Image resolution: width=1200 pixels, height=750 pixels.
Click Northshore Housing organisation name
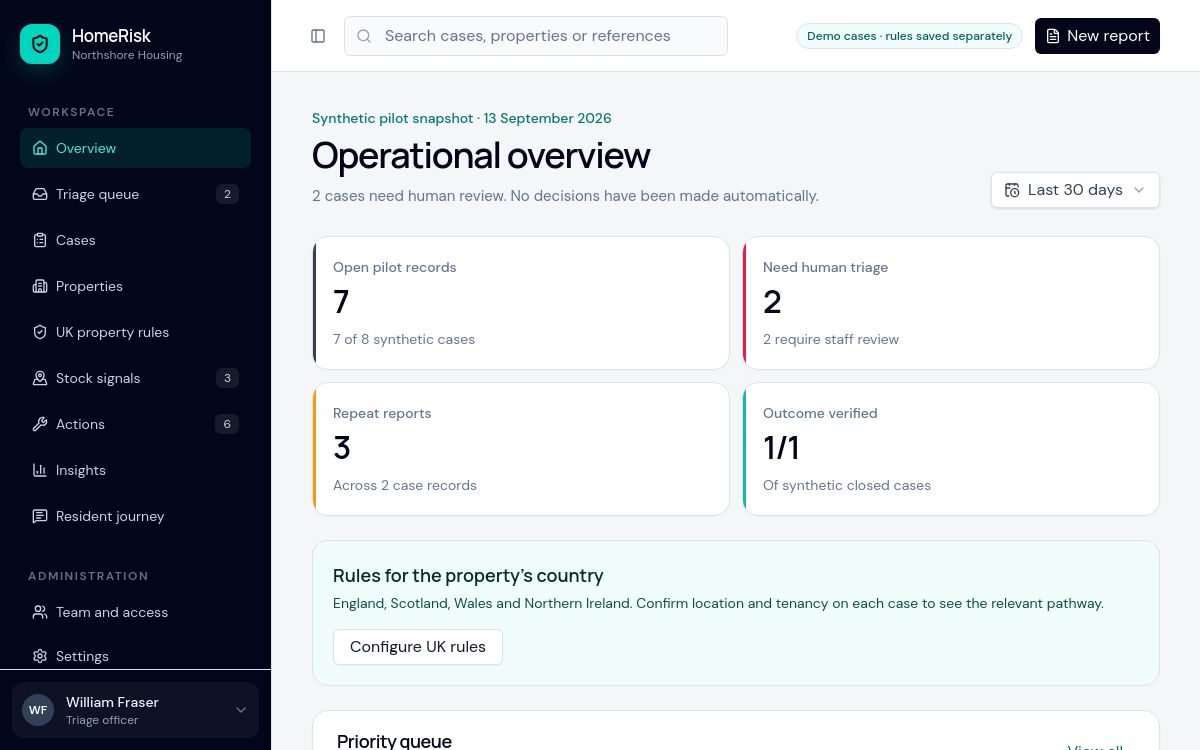pyautogui.click(x=127, y=55)
